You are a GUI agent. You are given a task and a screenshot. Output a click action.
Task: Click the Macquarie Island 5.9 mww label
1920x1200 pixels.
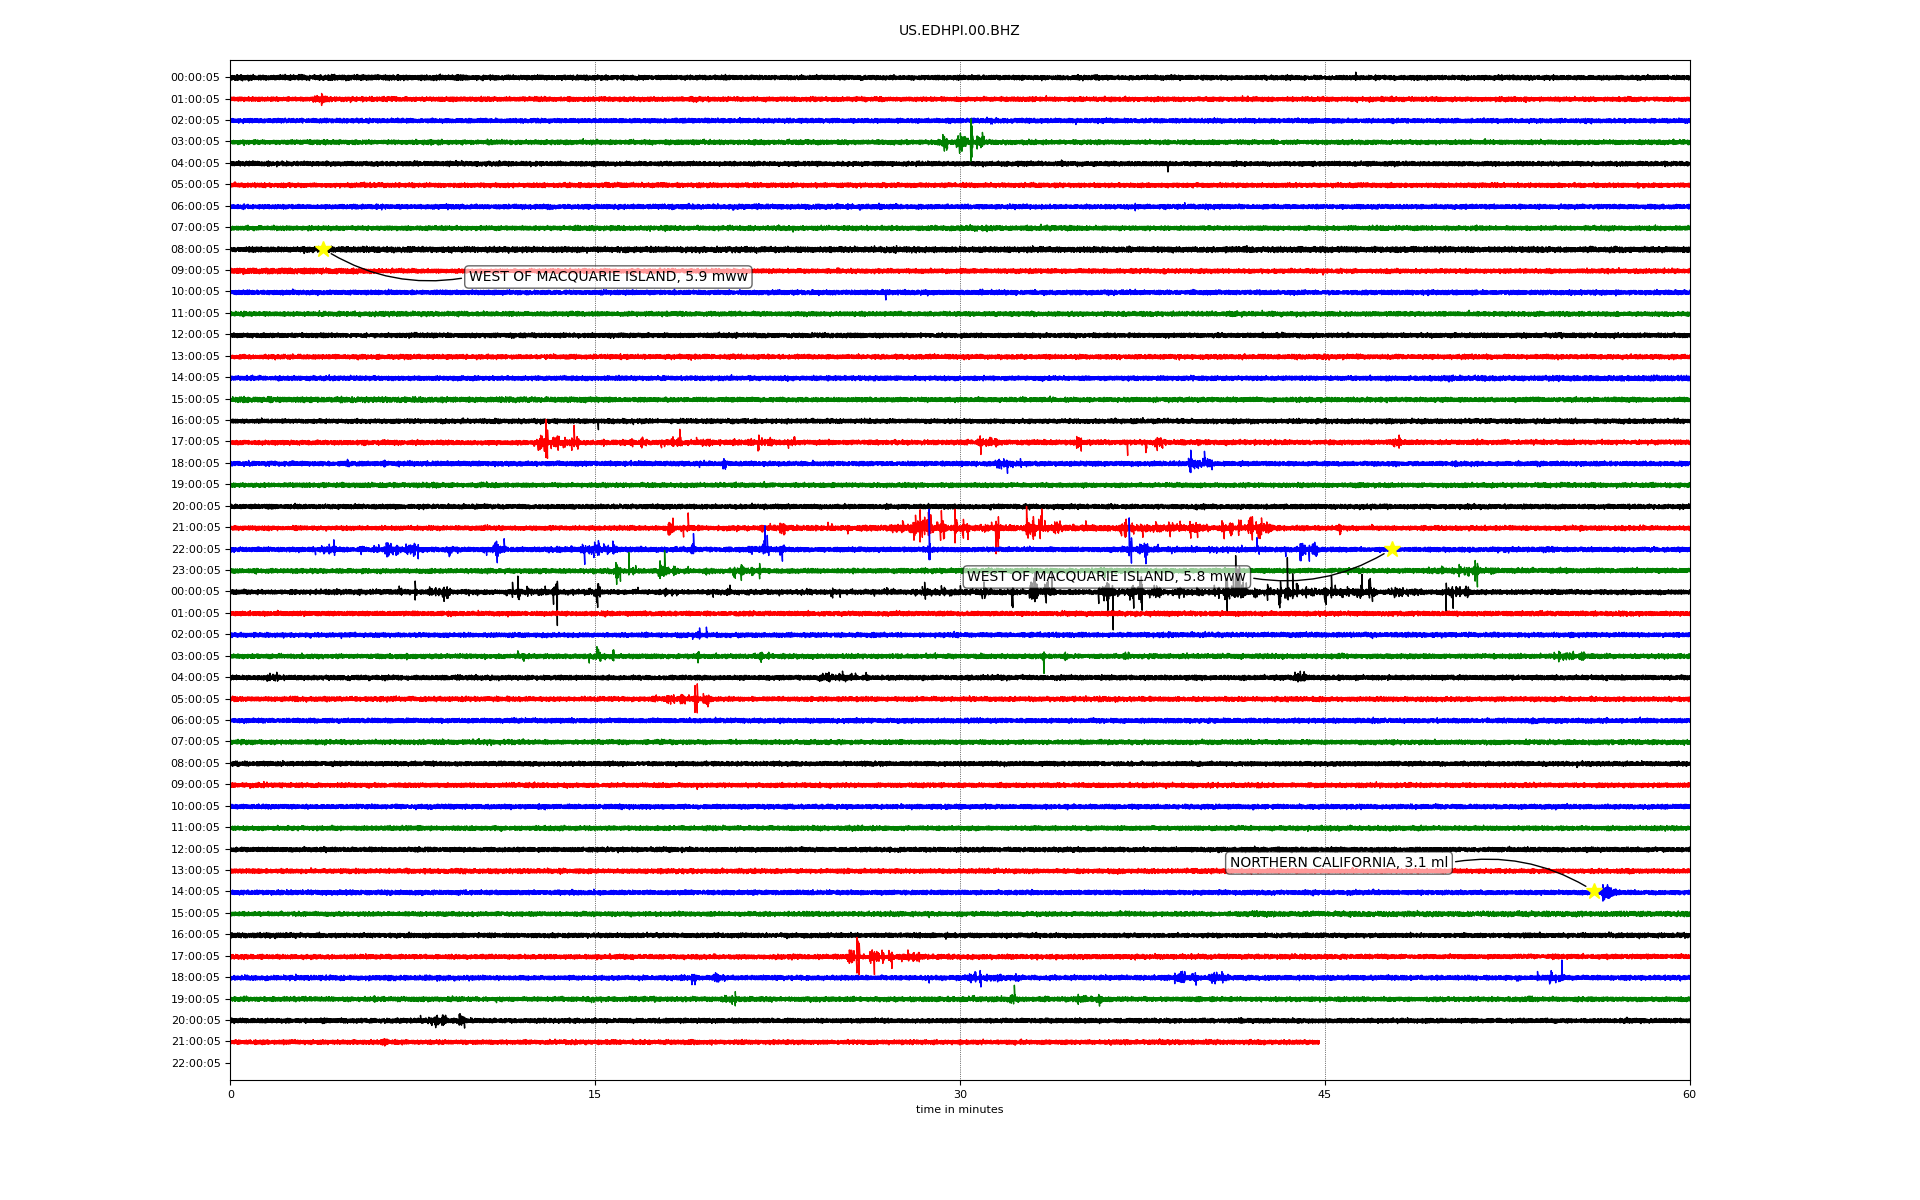coord(608,277)
